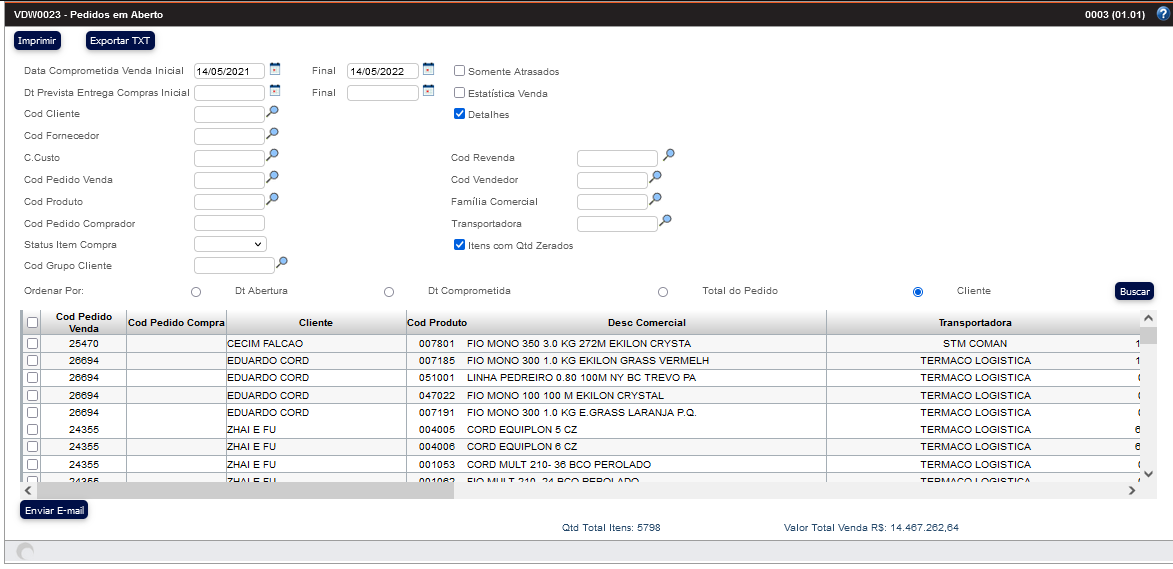Open Cod Produto search lookup
Screen dimensions: 1173x569
272,200
